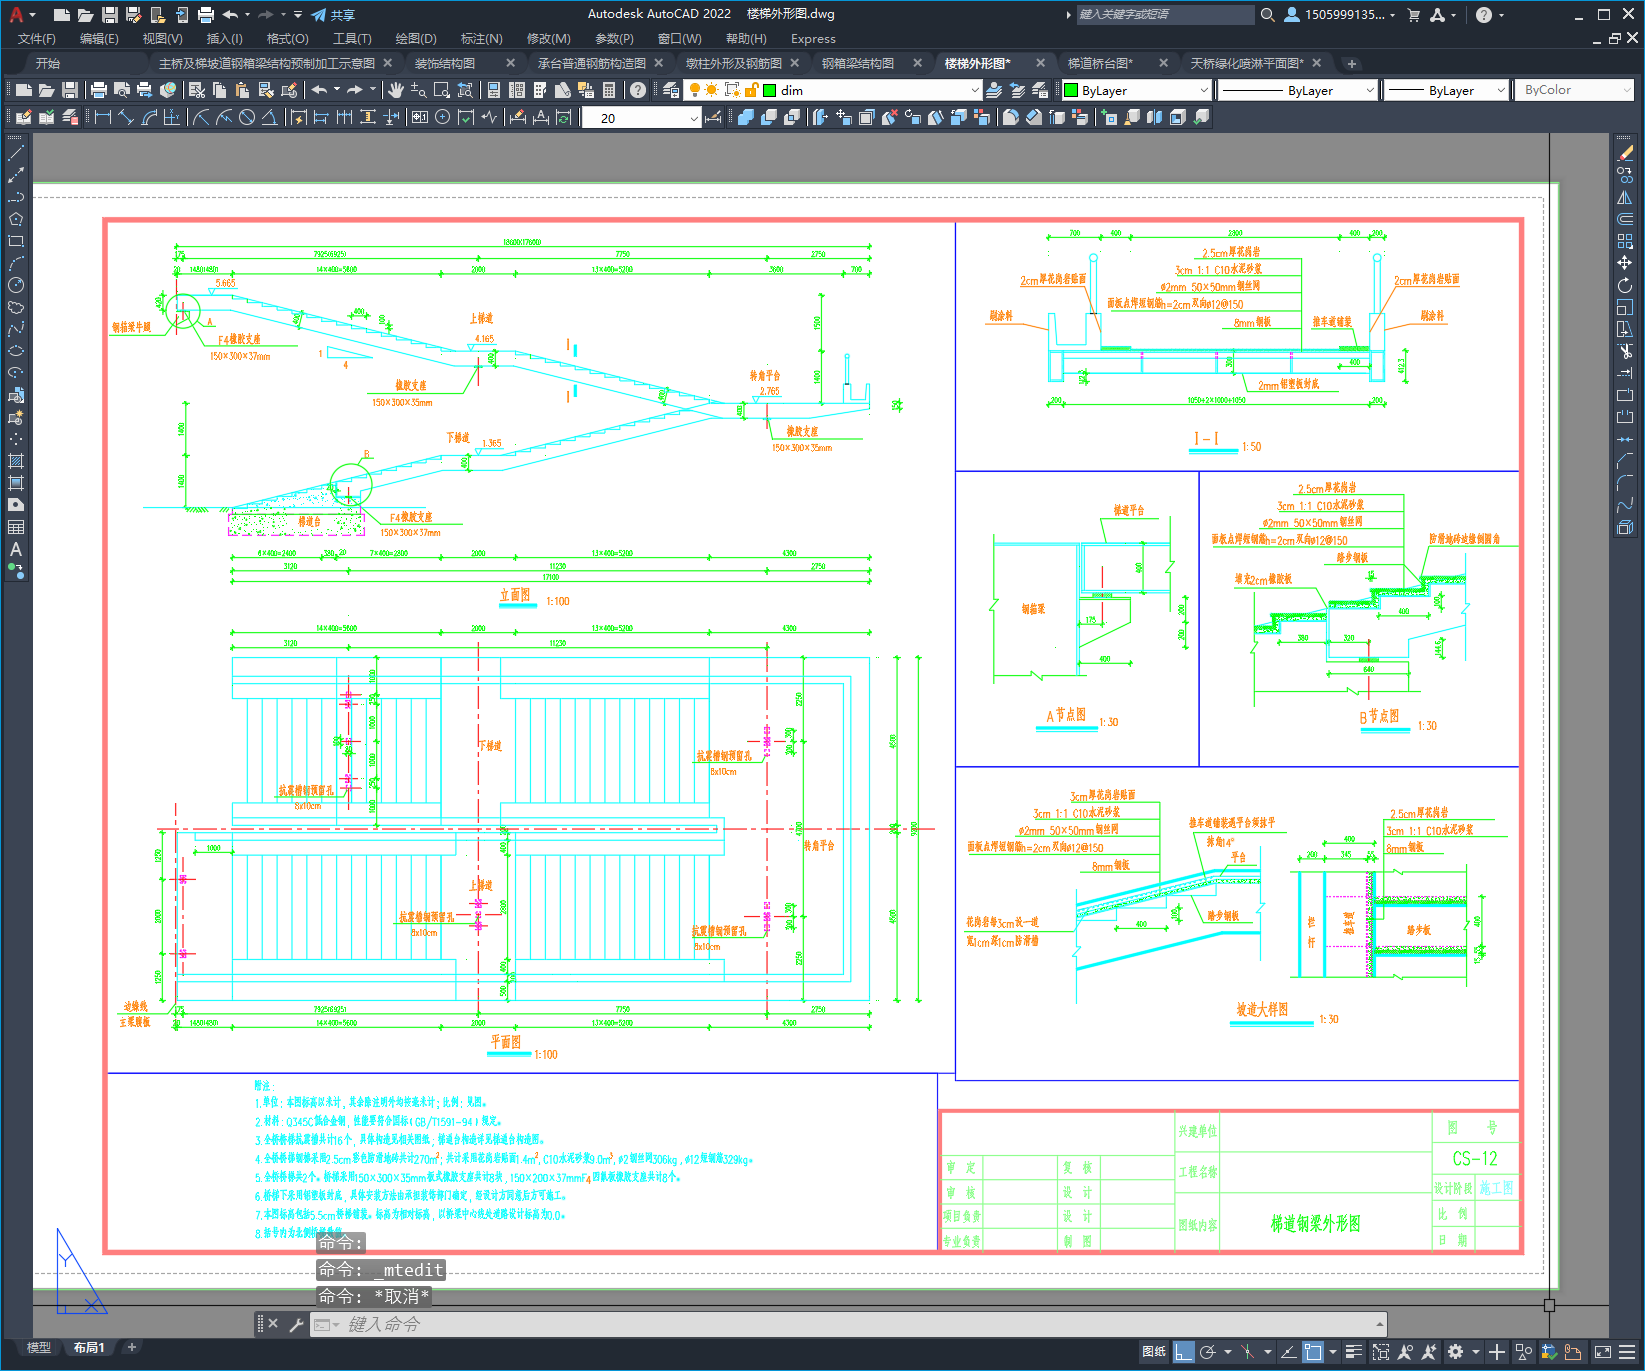Switch to the 梯道桥台图 tab
Viewport: 1645px width, 1371px height.
click(1101, 63)
